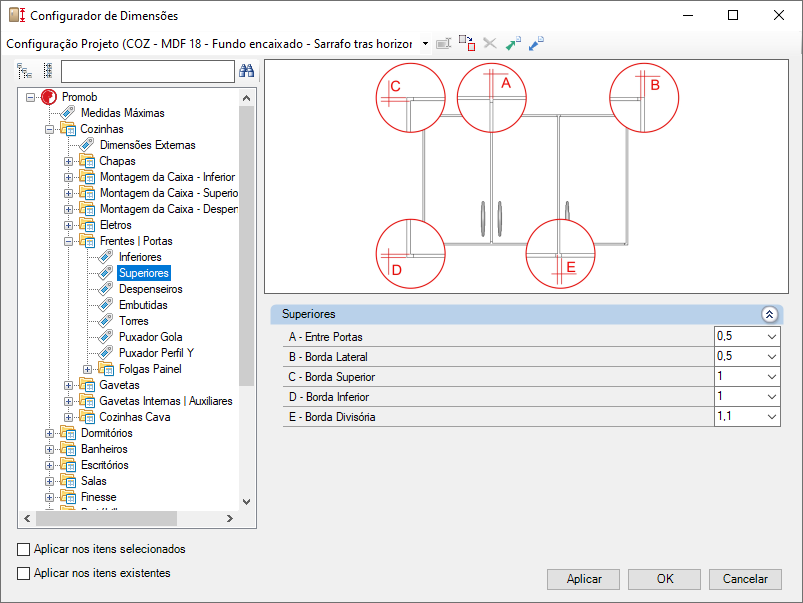Click the Frentes | Portas folder icon

(x=87, y=241)
